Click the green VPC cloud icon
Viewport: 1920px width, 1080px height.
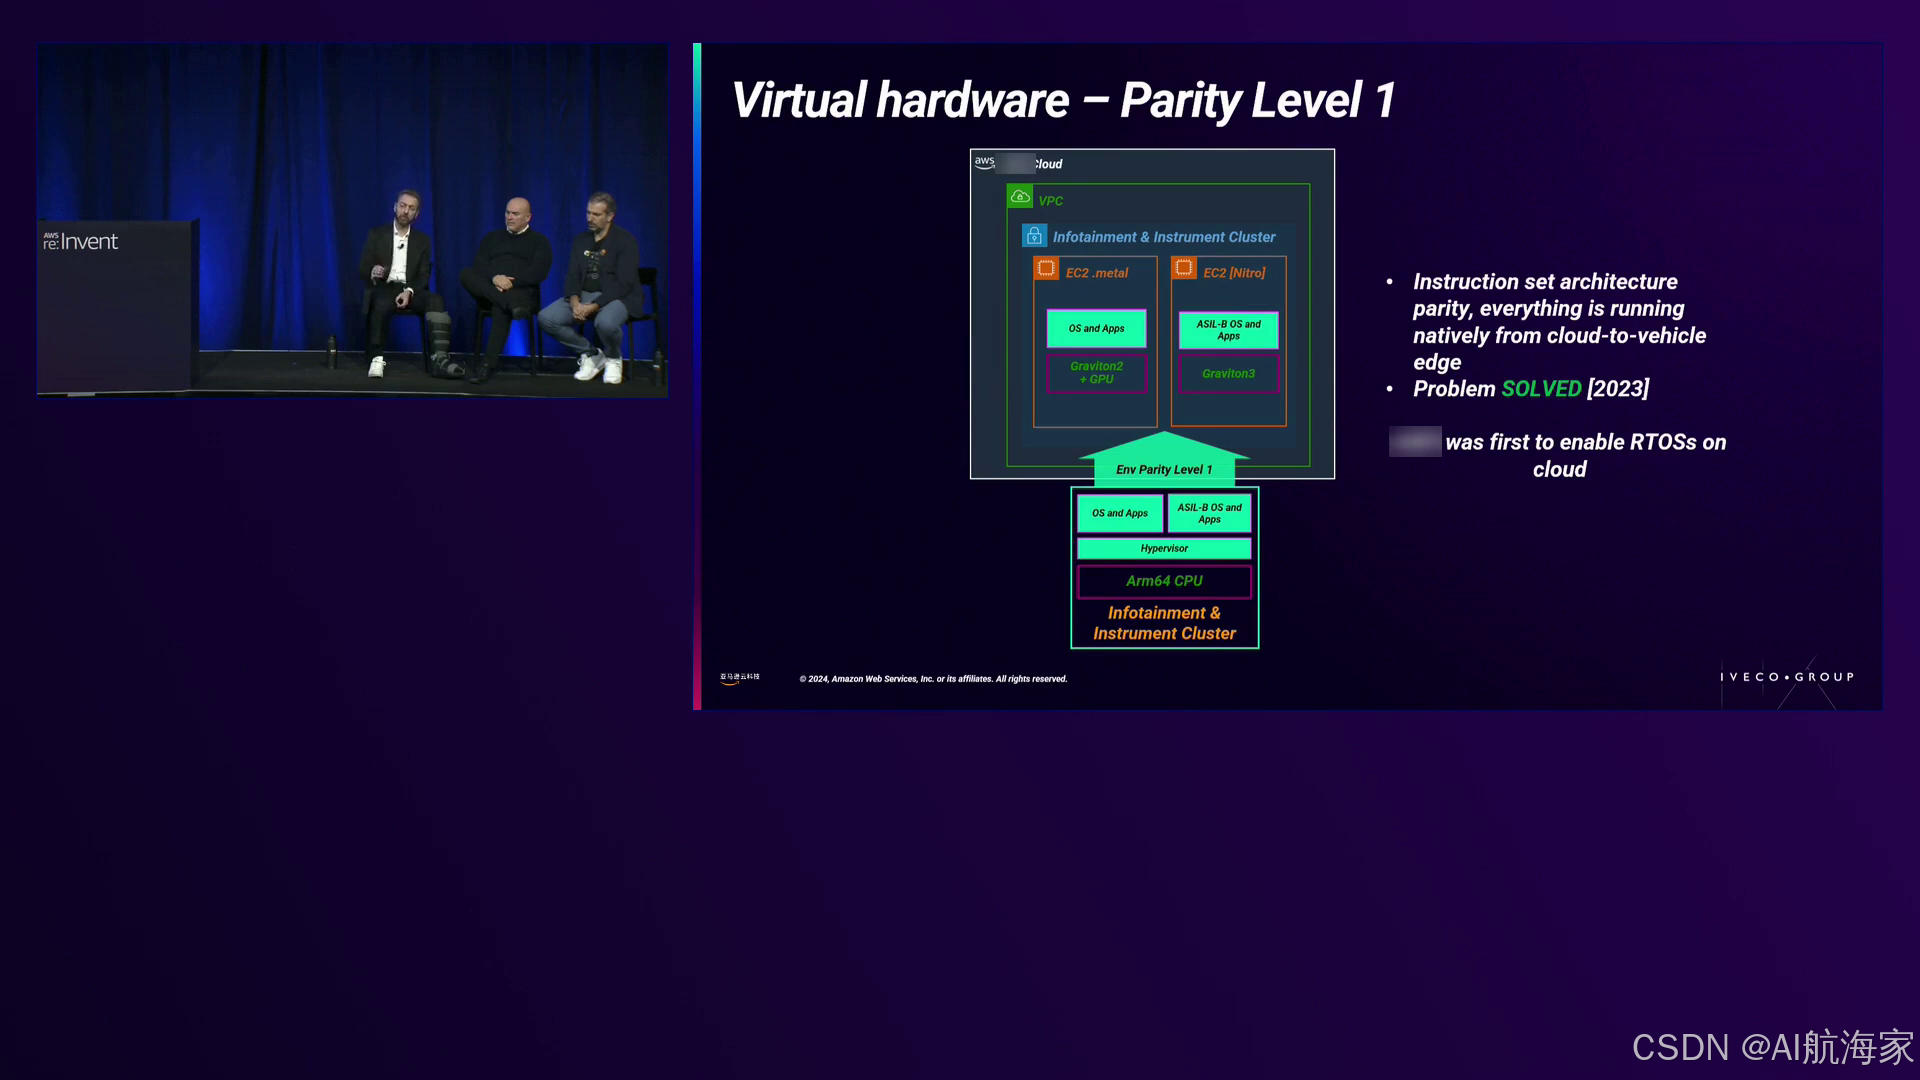tap(1020, 197)
